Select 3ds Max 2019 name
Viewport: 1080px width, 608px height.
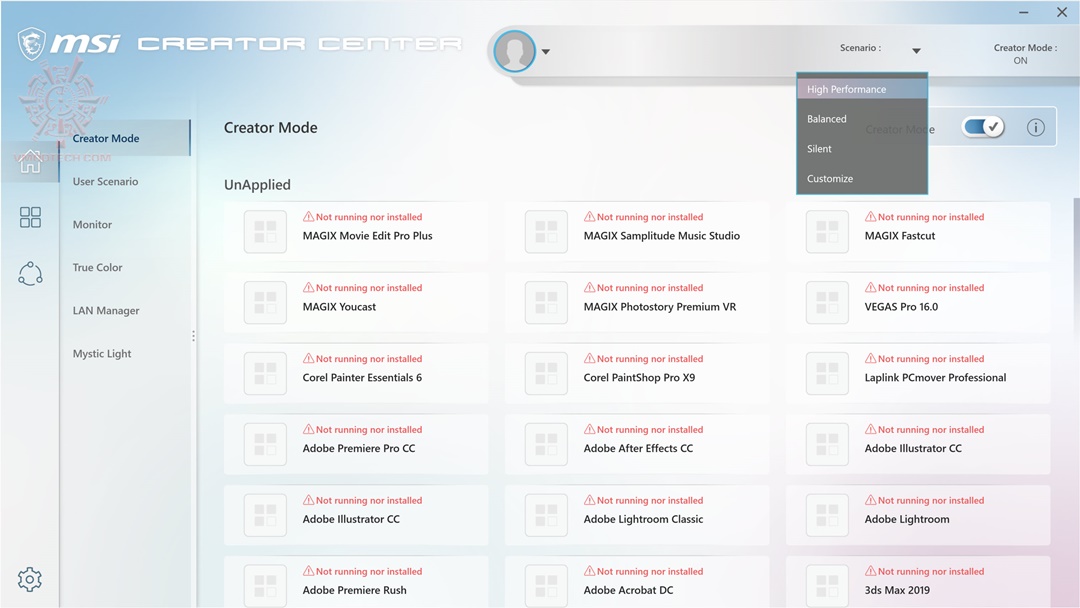[x=897, y=590]
